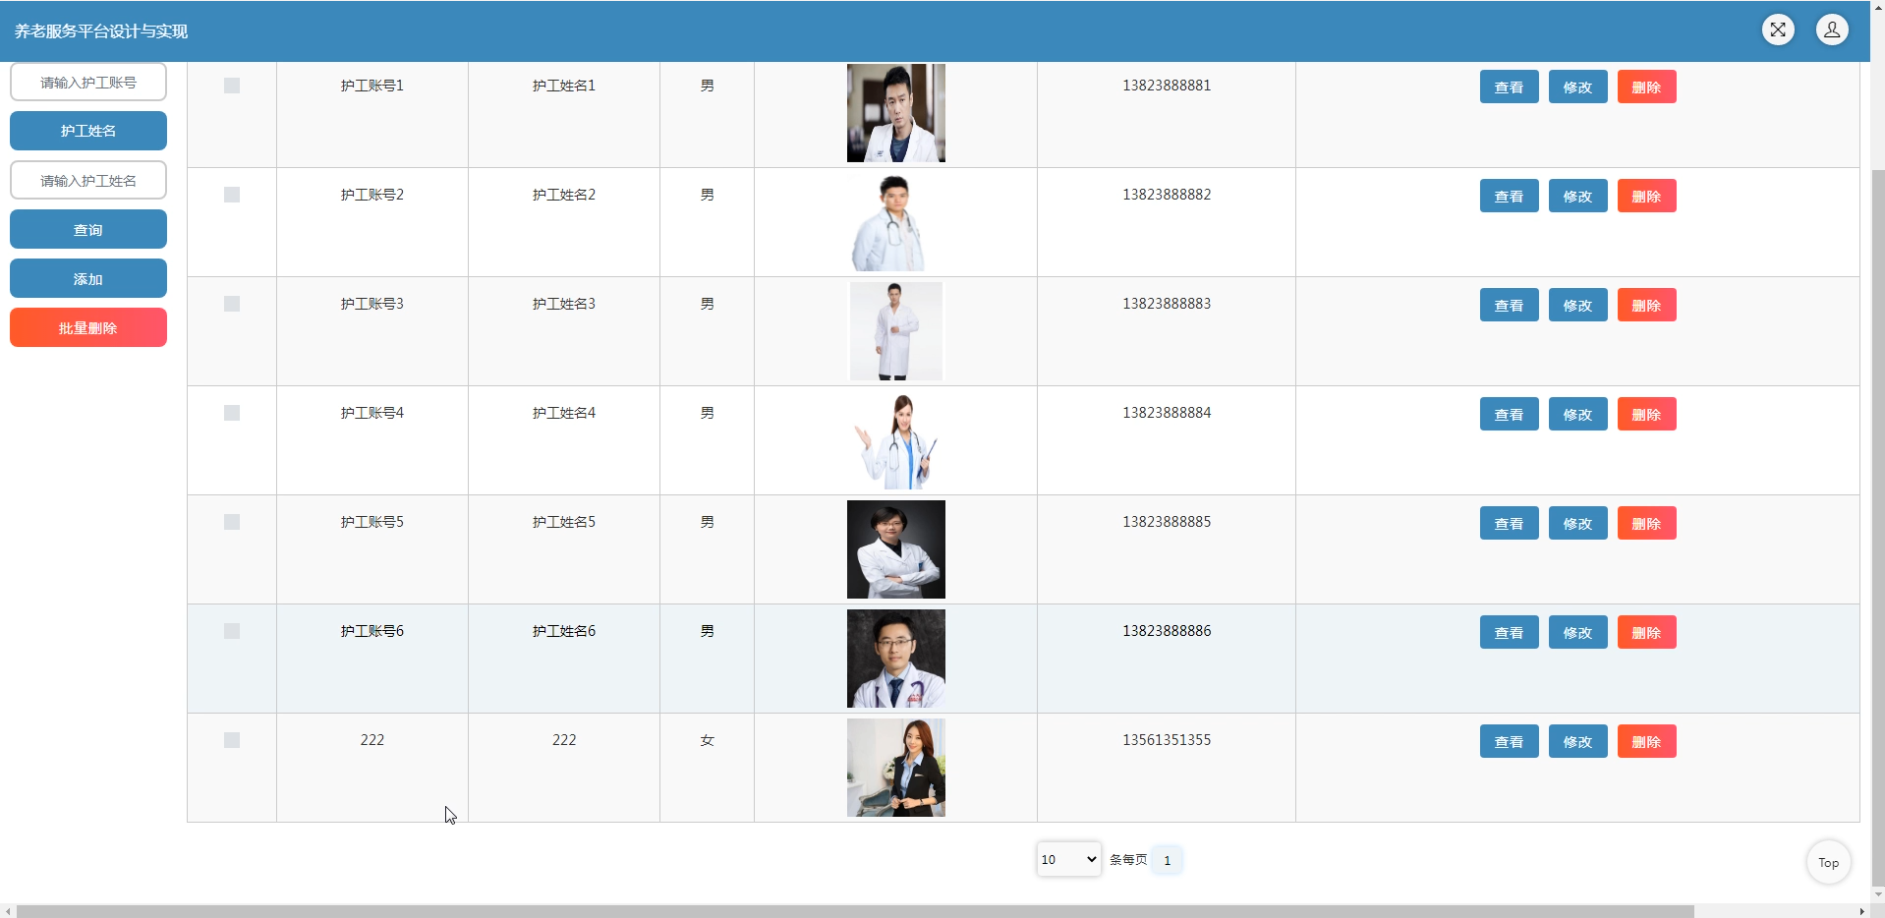The height and width of the screenshot is (918, 1885).
Task: Click the page title 养老服务平台设计与实现
Action: click(x=101, y=31)
